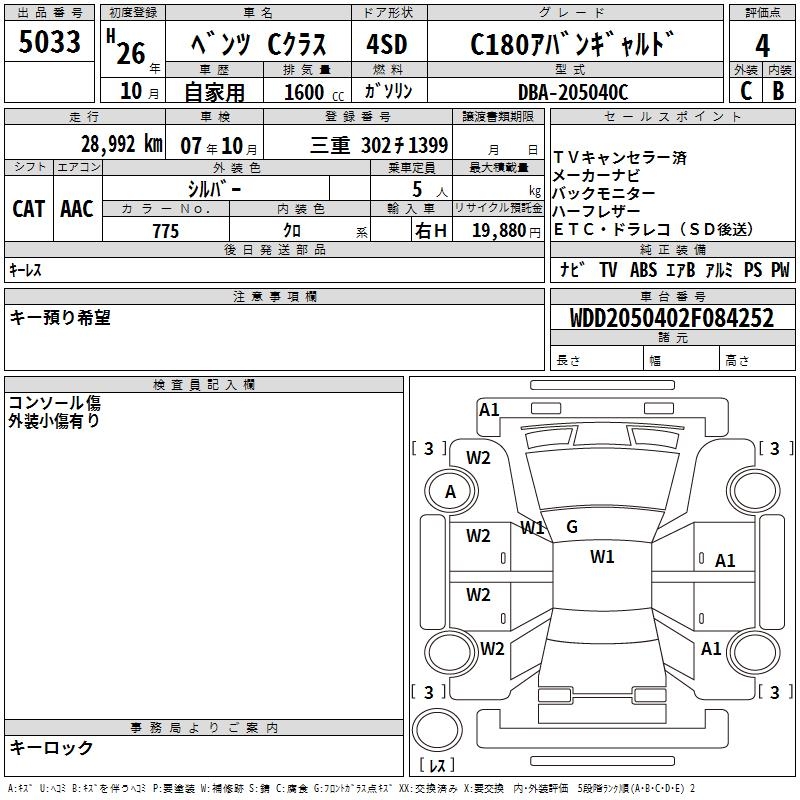Click the セールスポイント header

point(672,117)
